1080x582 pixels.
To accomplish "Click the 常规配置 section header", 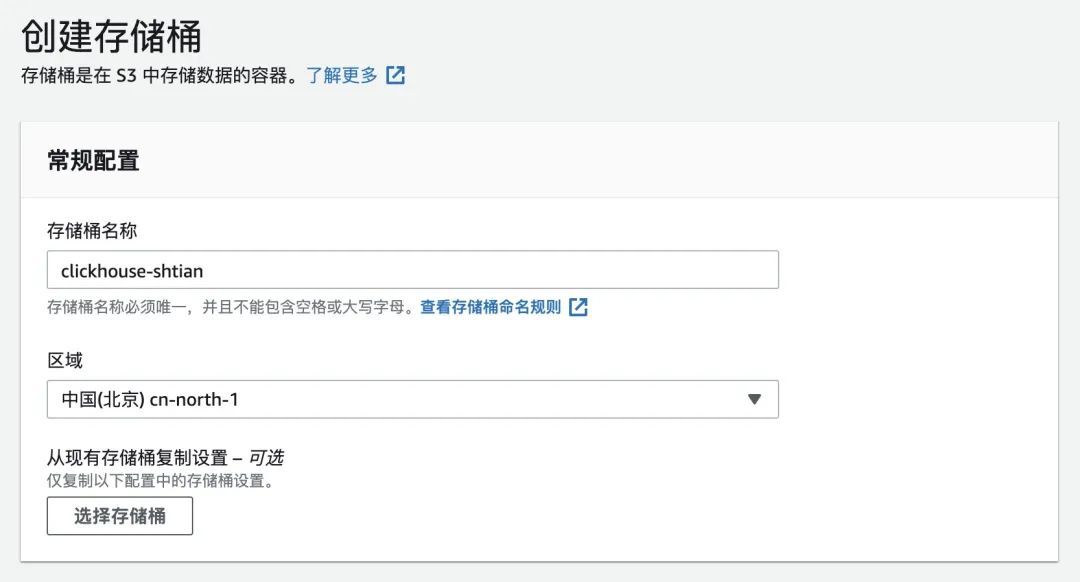I will [x=93, y=161].
